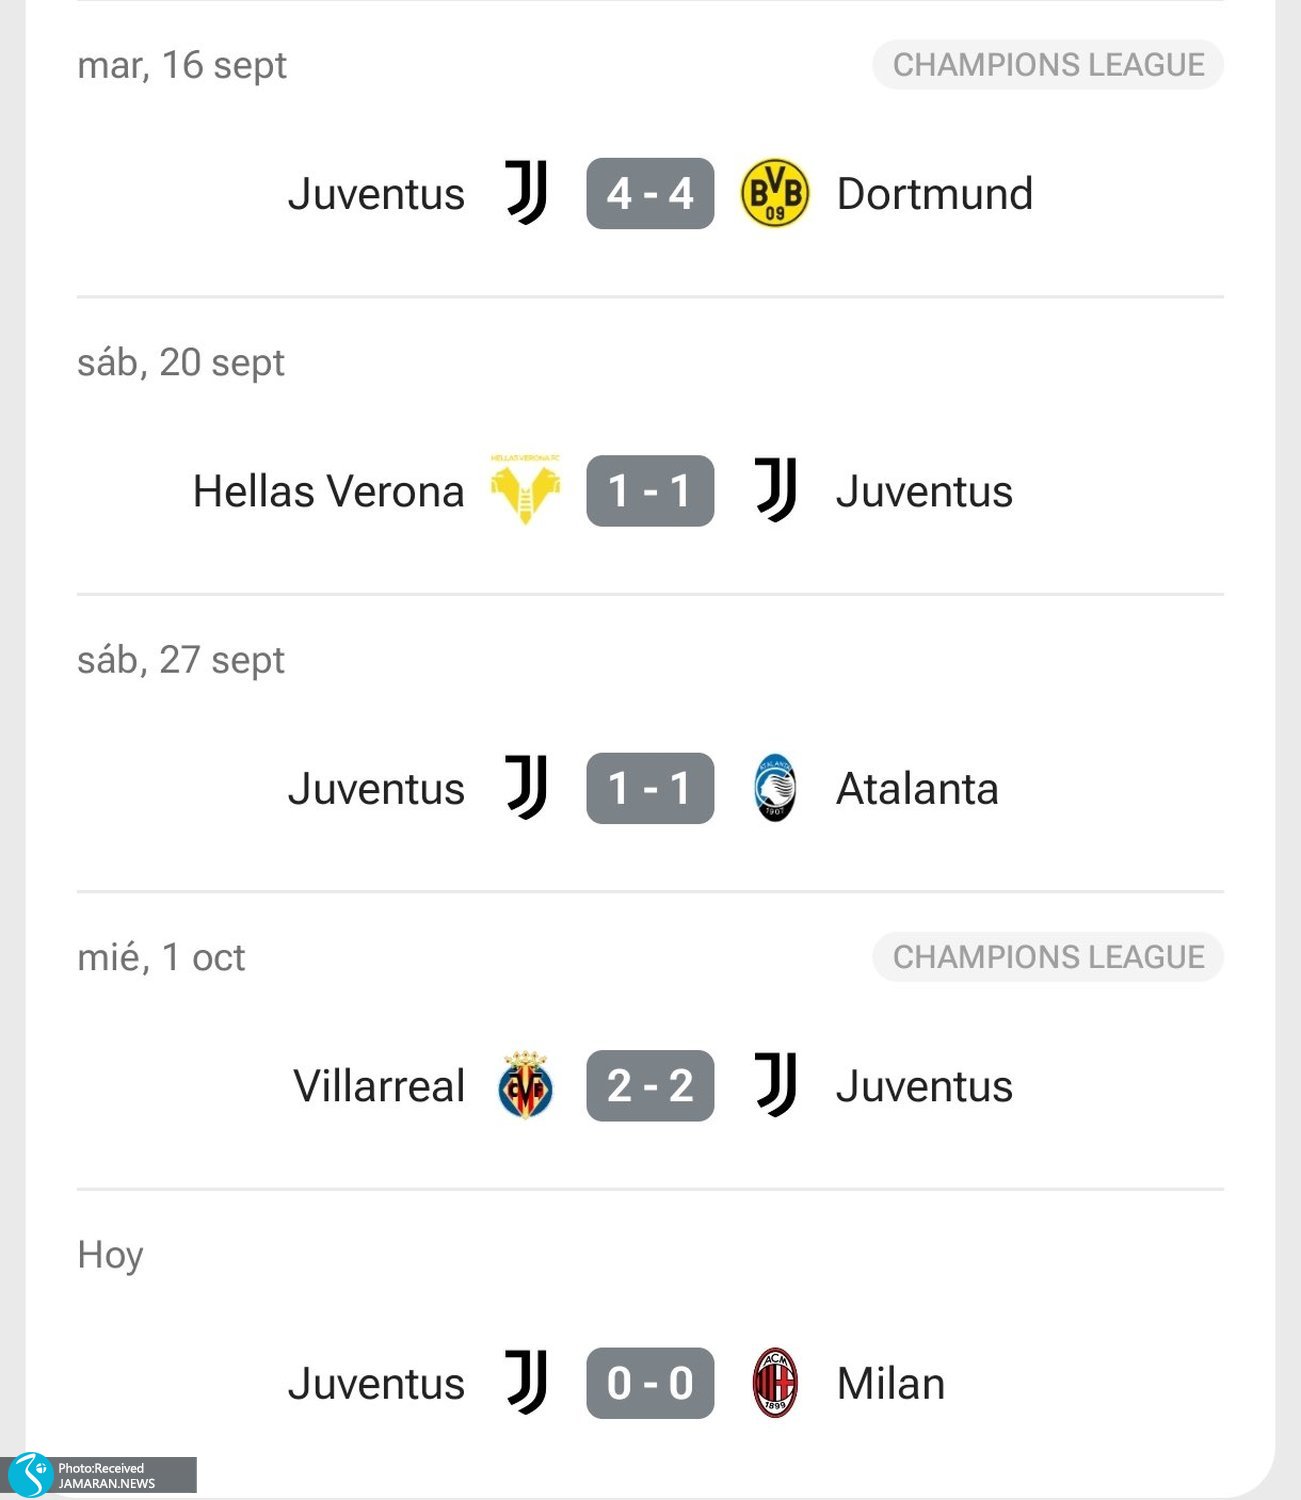Click Champions League tag on 16 sept match

[x=1047, y=65]
